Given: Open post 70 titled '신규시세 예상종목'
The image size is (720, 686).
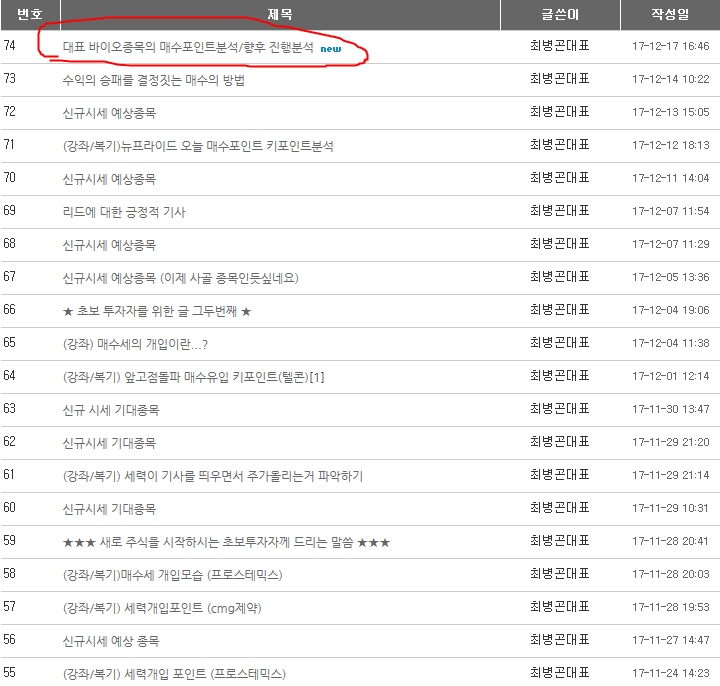Looking at the screenshot, I should (x=109, y=179).
